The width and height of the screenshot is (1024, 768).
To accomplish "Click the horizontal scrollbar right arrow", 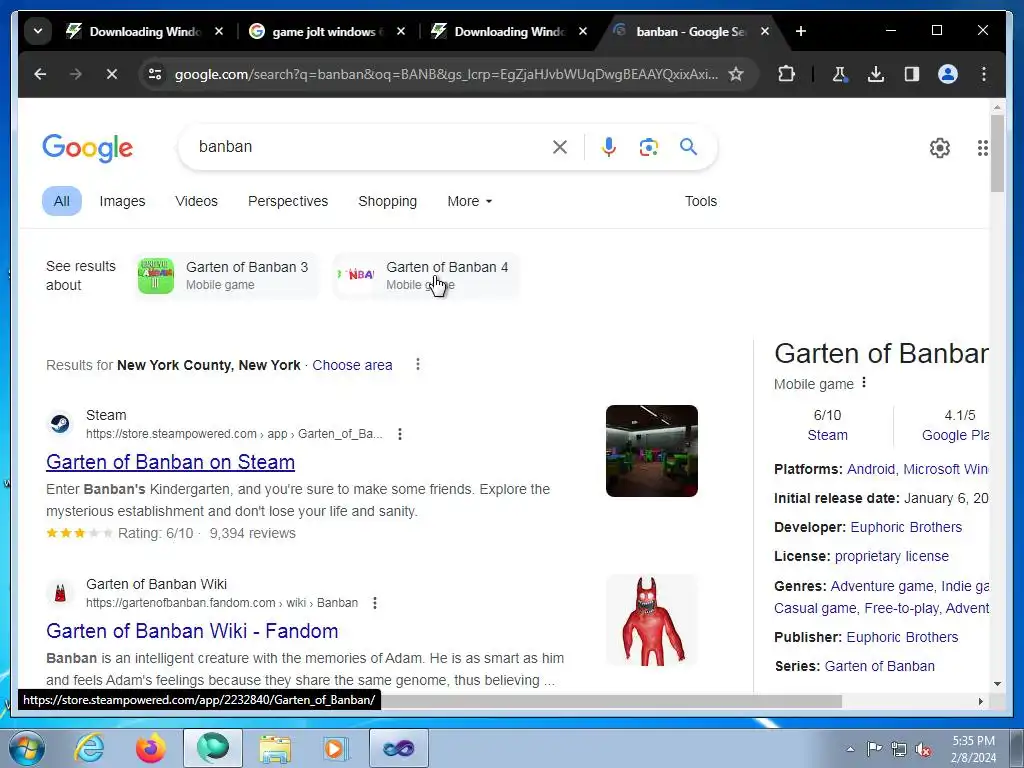I will click(980, 701).
